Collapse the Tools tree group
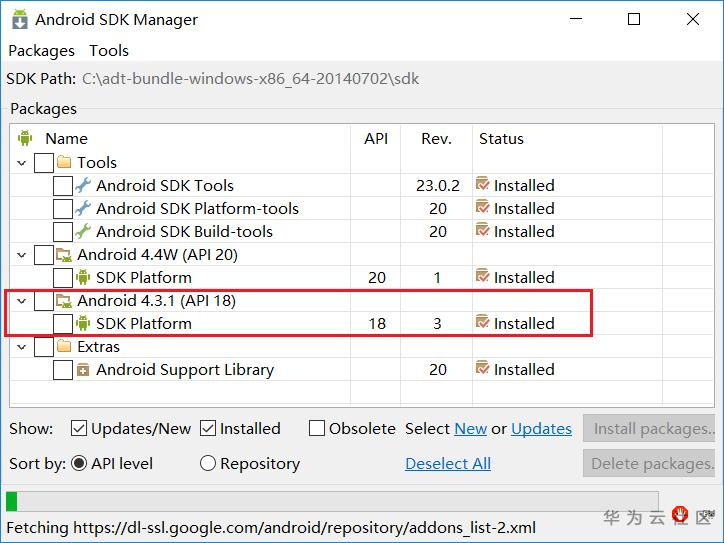The width and height of the screenshot is (724, 543). point(22,162)
